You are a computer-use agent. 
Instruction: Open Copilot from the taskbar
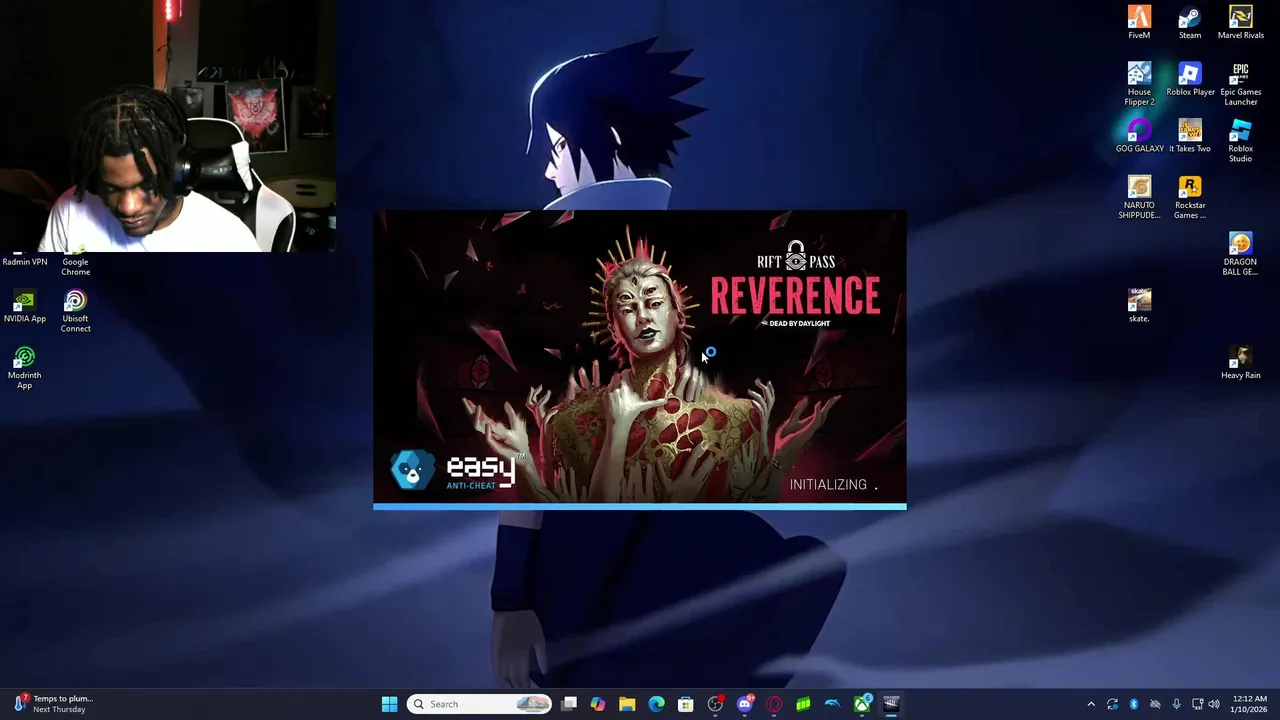tap(598, 704)
